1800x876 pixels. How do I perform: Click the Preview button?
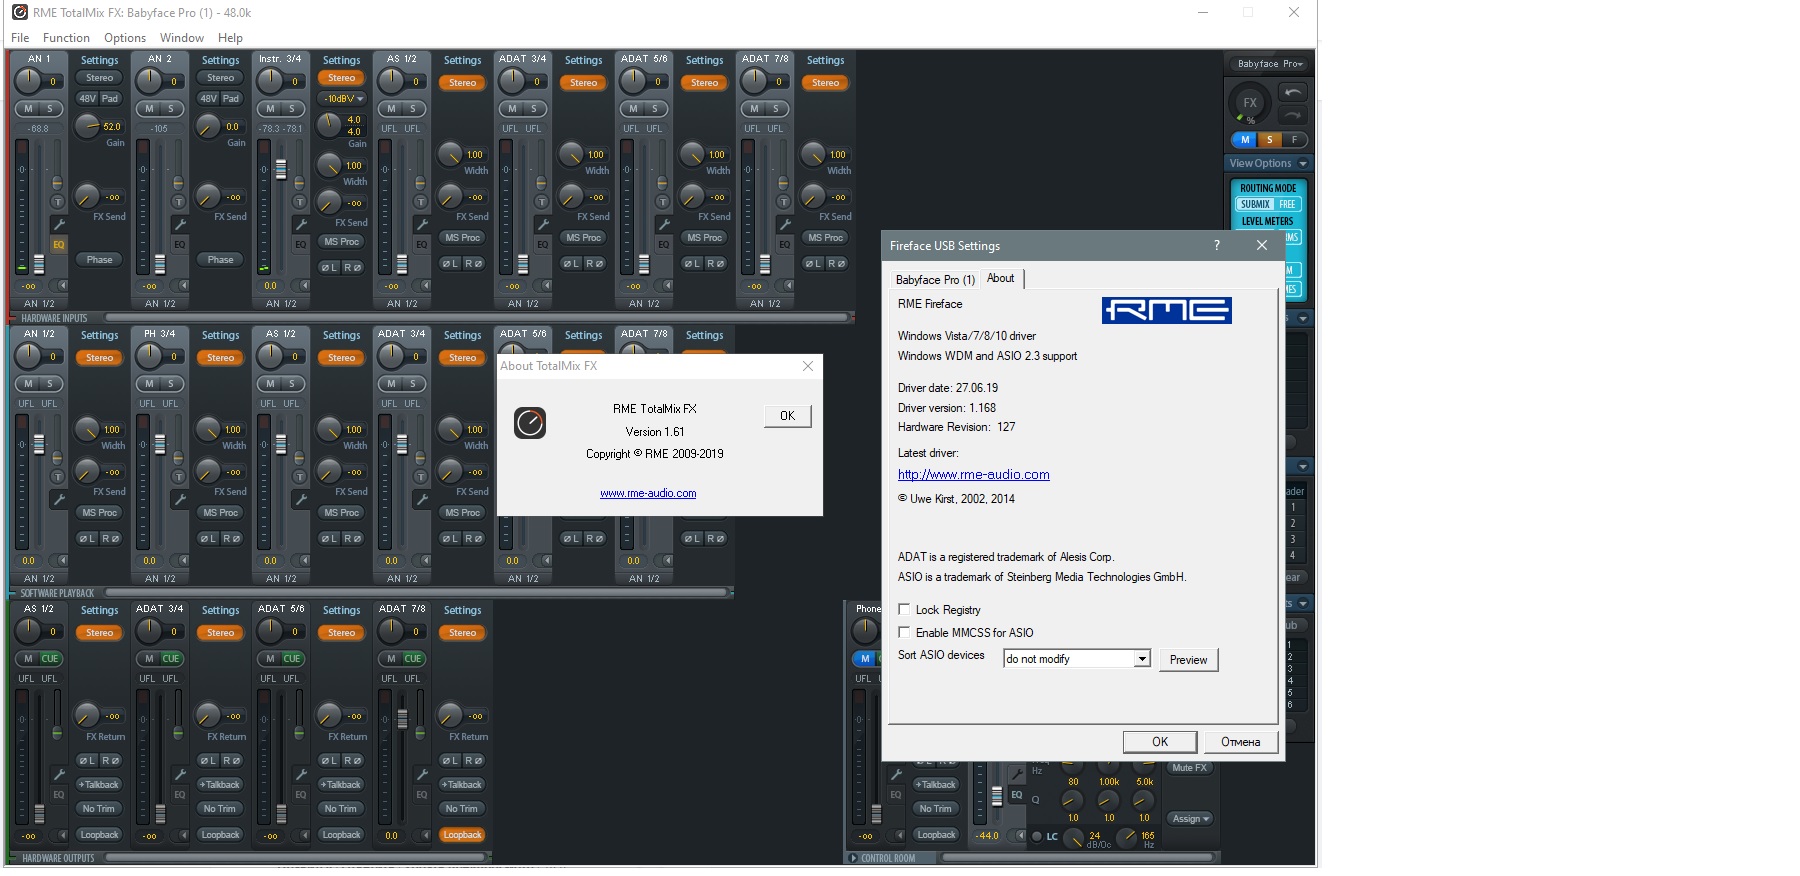pyautogui.click(x=1188, y=660)
